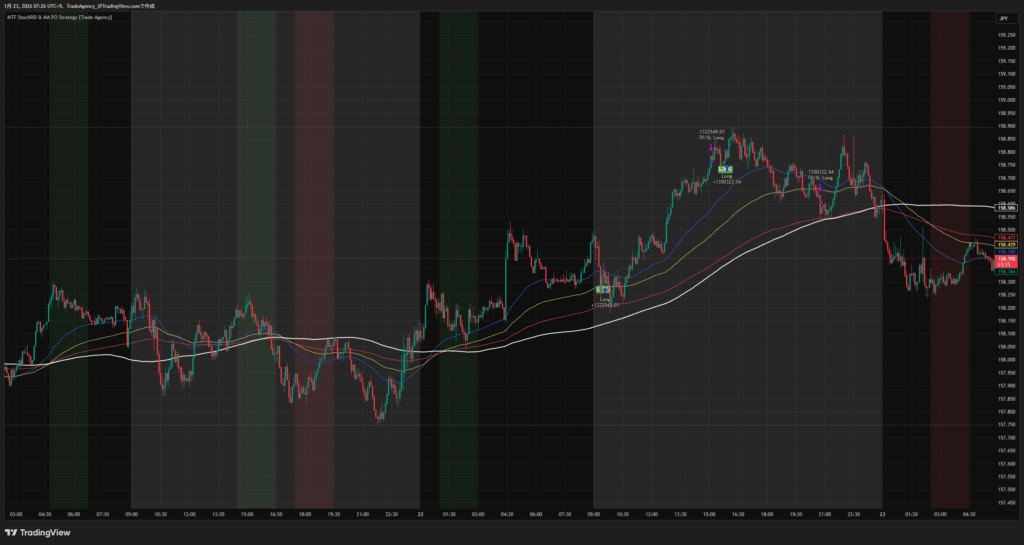Open the JPY currency selector
Image resolution: width=1024 pixels, height=545 pixels.
[1003, 19]
